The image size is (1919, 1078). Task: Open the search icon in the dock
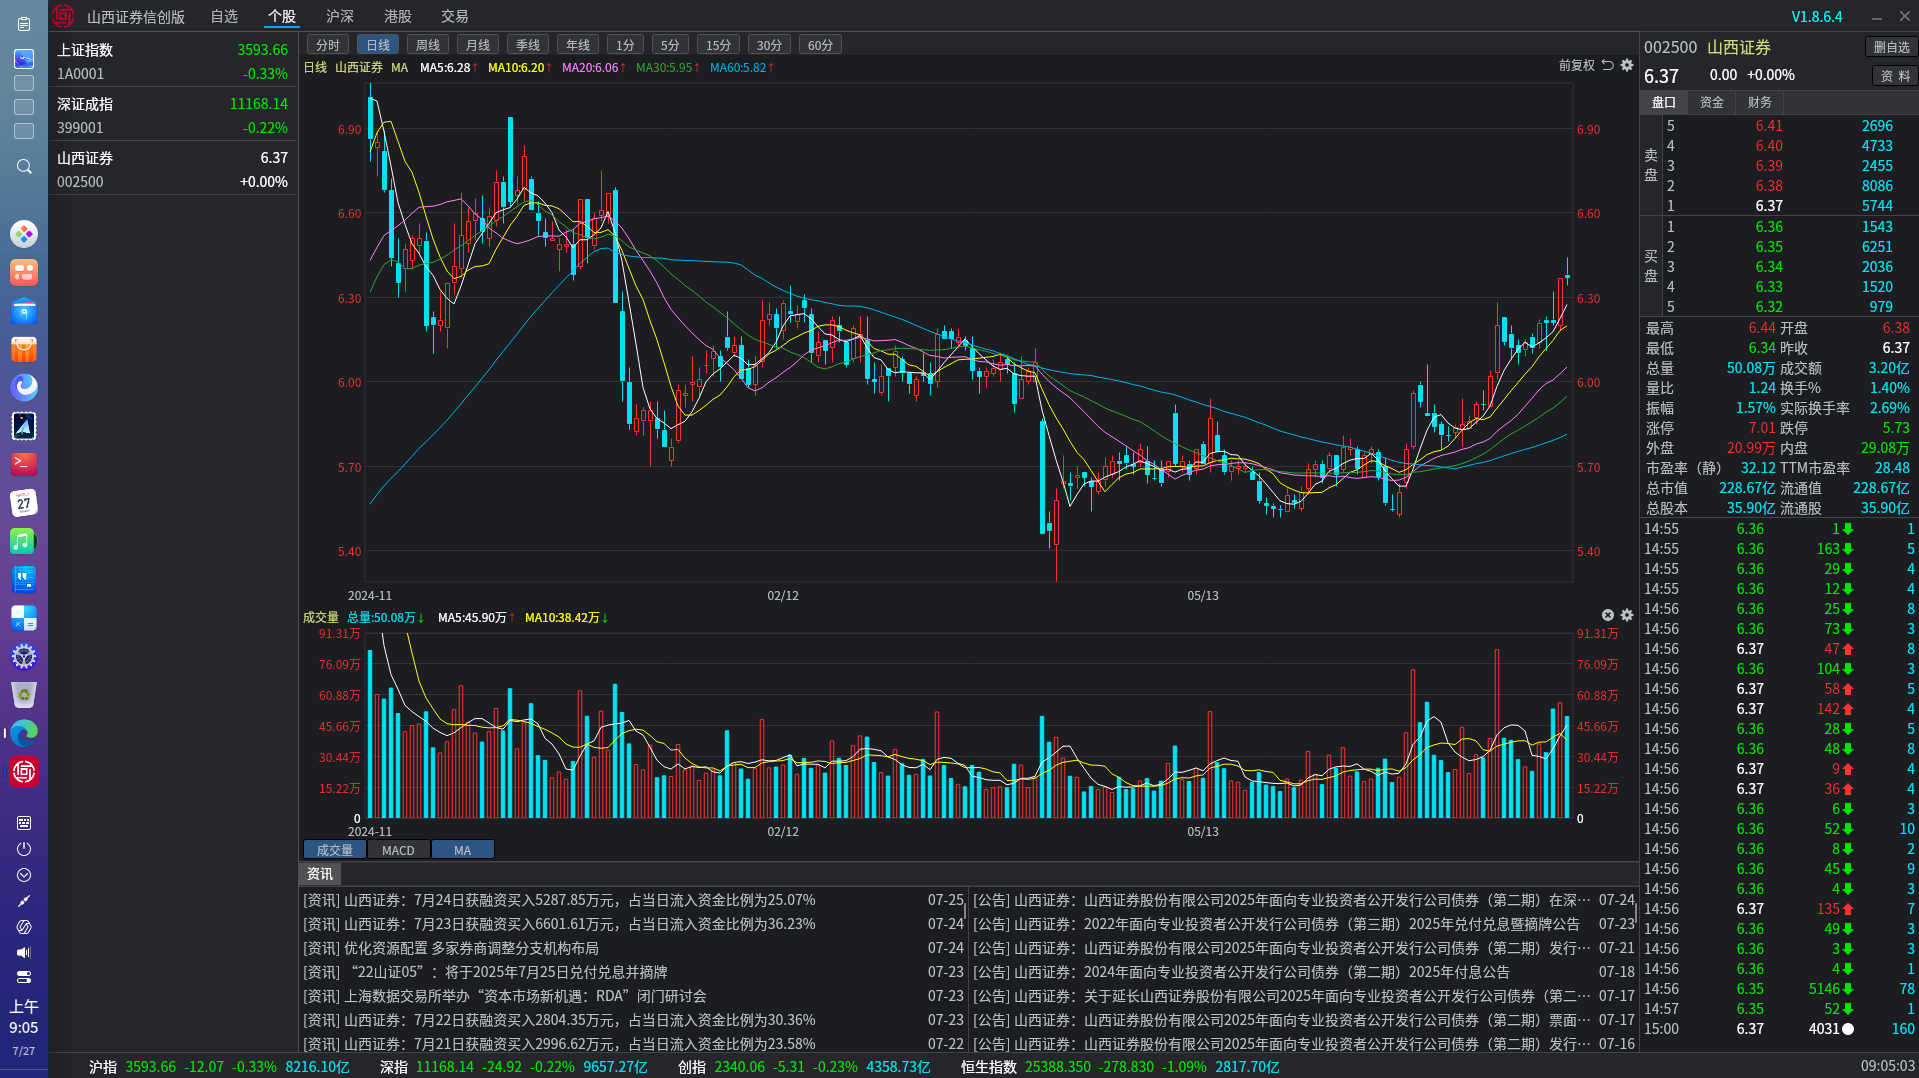point(24,167)
